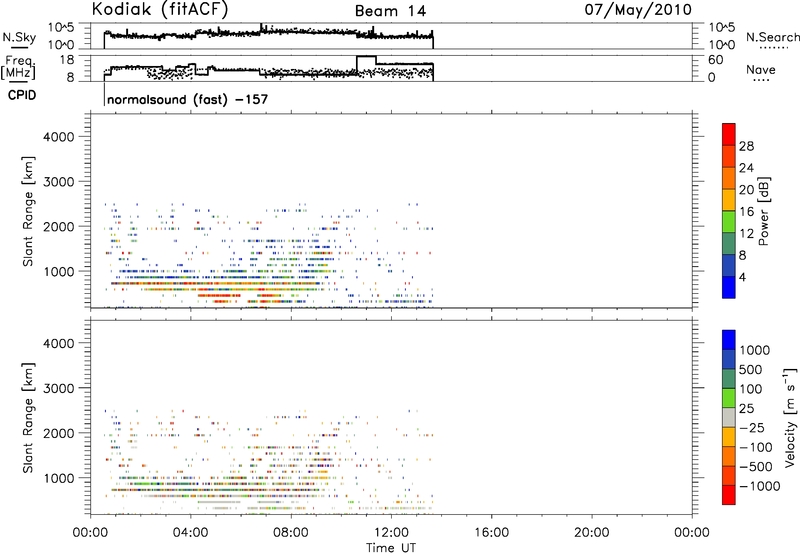800x554 pixels.
Task: Click the 'CPID' label
Action: (22, 95)
